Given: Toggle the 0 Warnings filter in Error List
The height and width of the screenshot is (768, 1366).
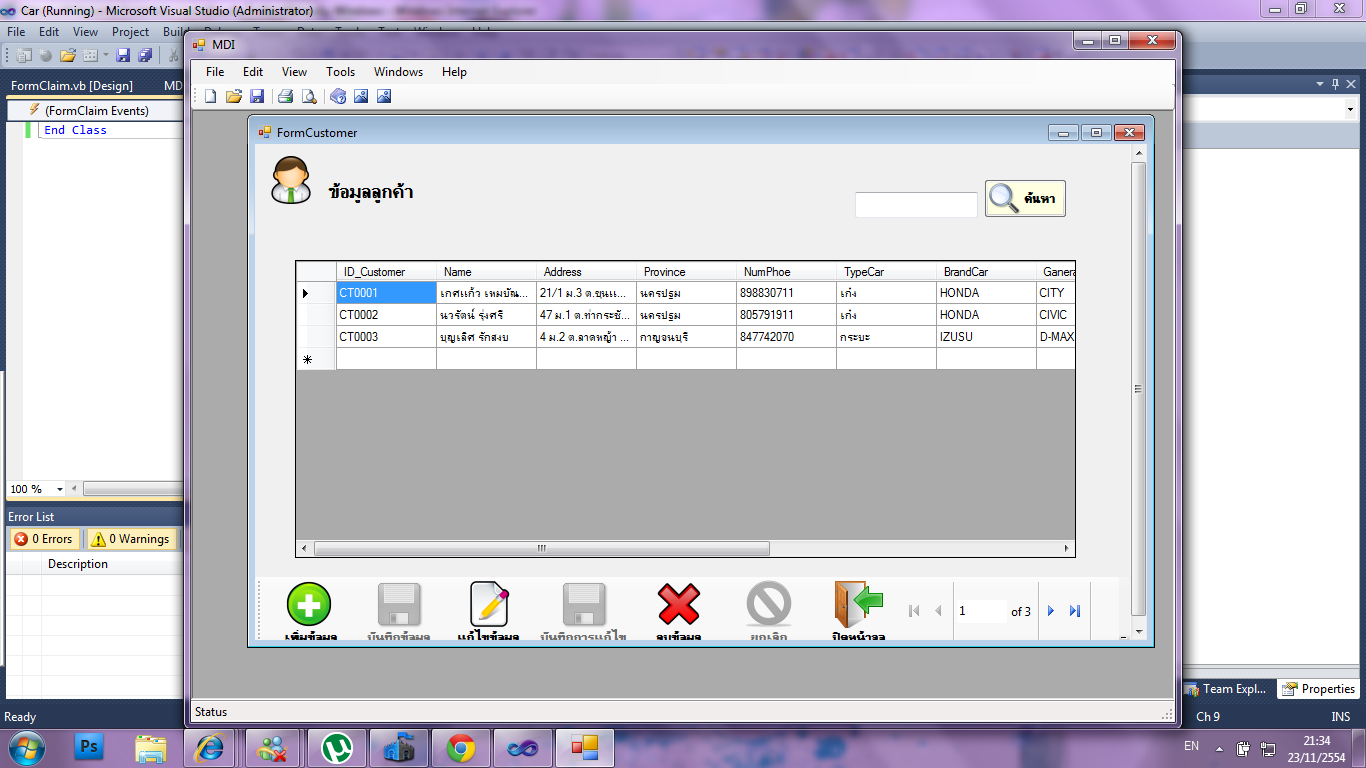Looking at the screenshot, I should pos(131,539).
